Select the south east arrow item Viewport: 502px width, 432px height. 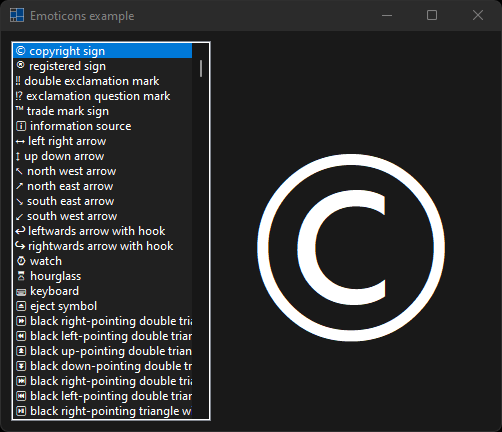(x=103, y=201)
